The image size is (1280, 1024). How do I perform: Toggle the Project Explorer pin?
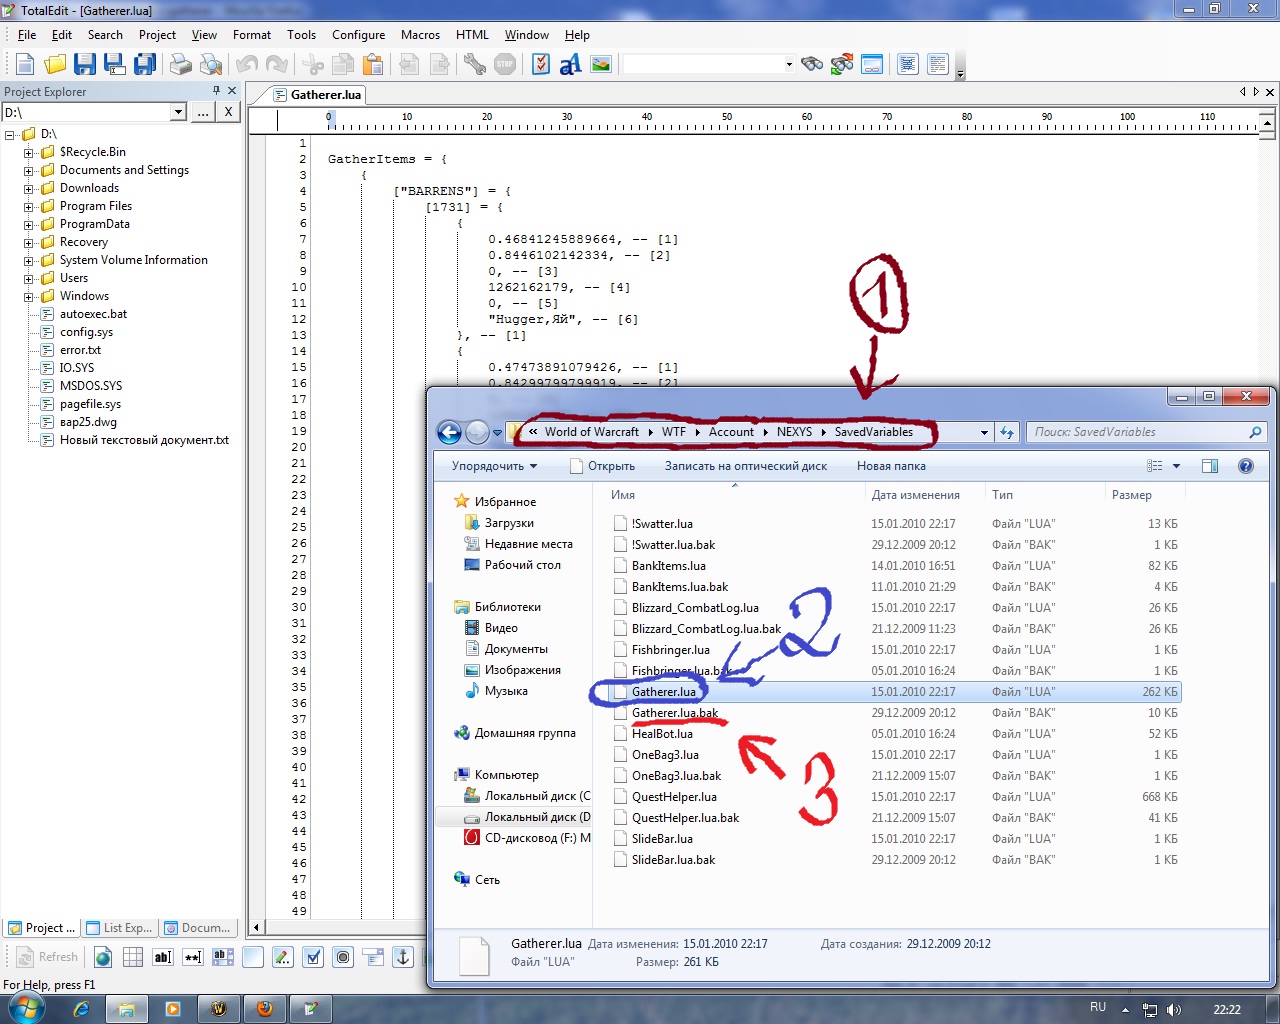216,91
